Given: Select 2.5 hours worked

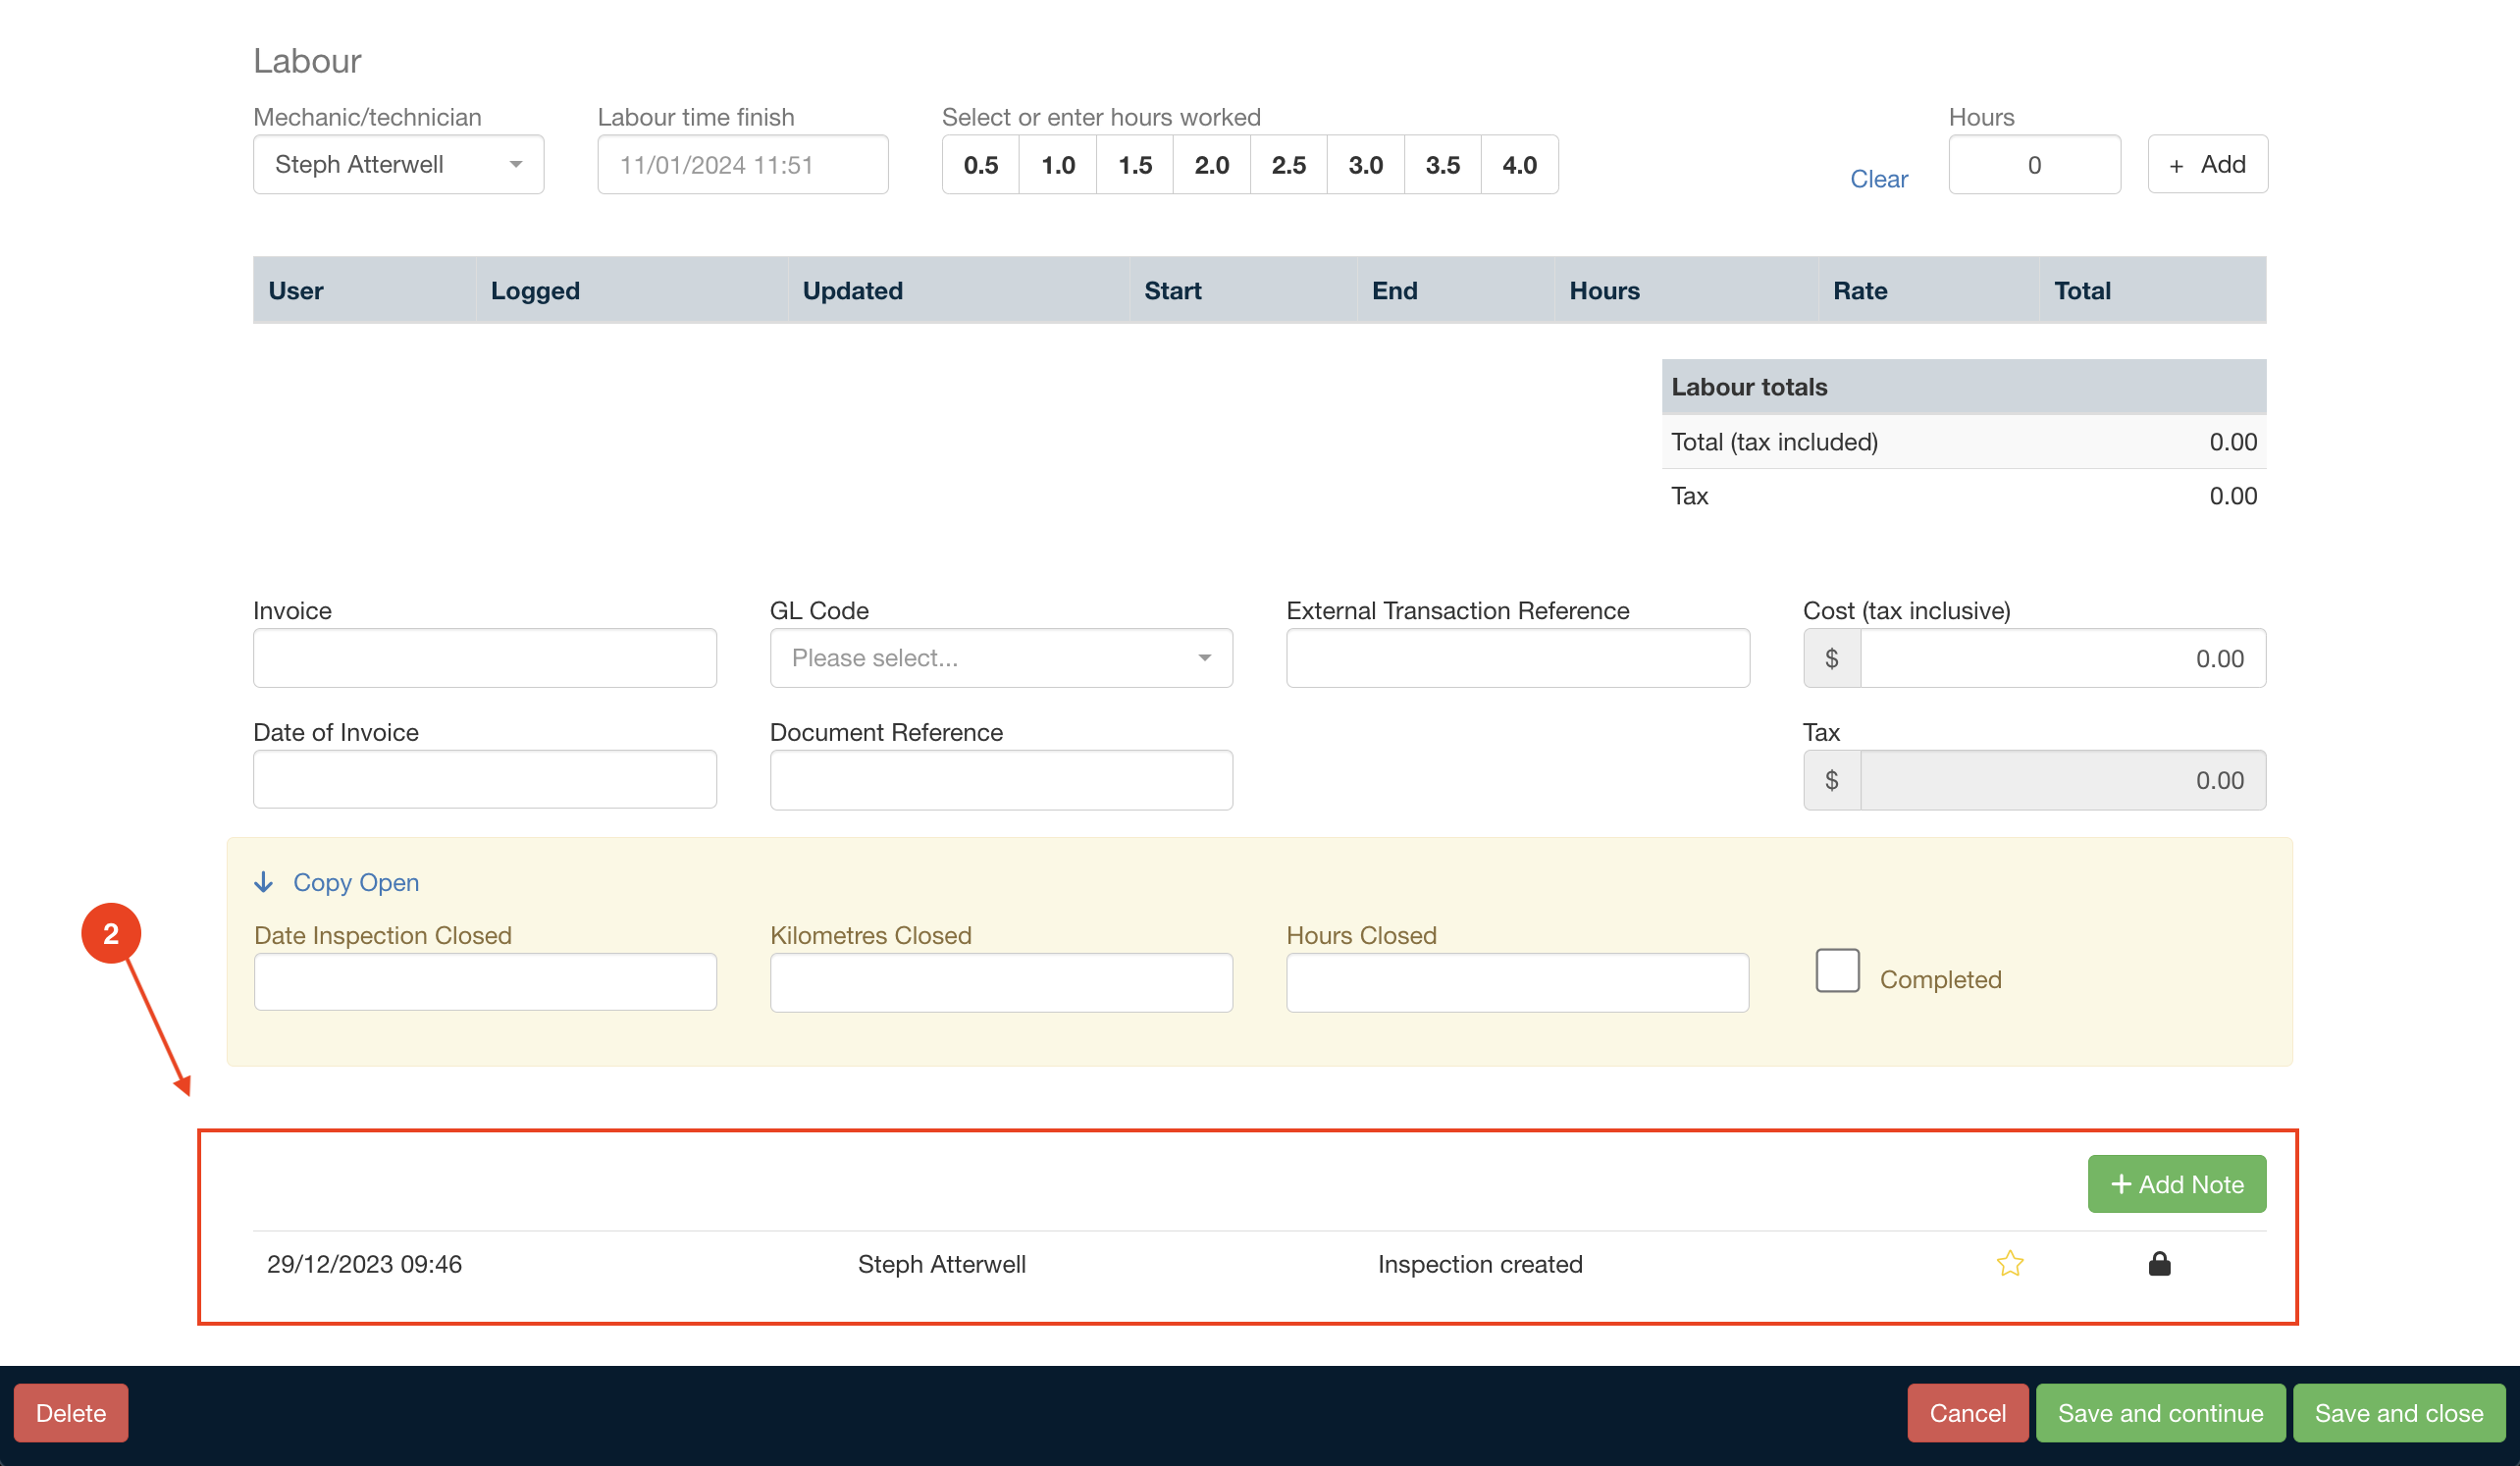Looking at the screenshot, I should (x=1289, y=165).
